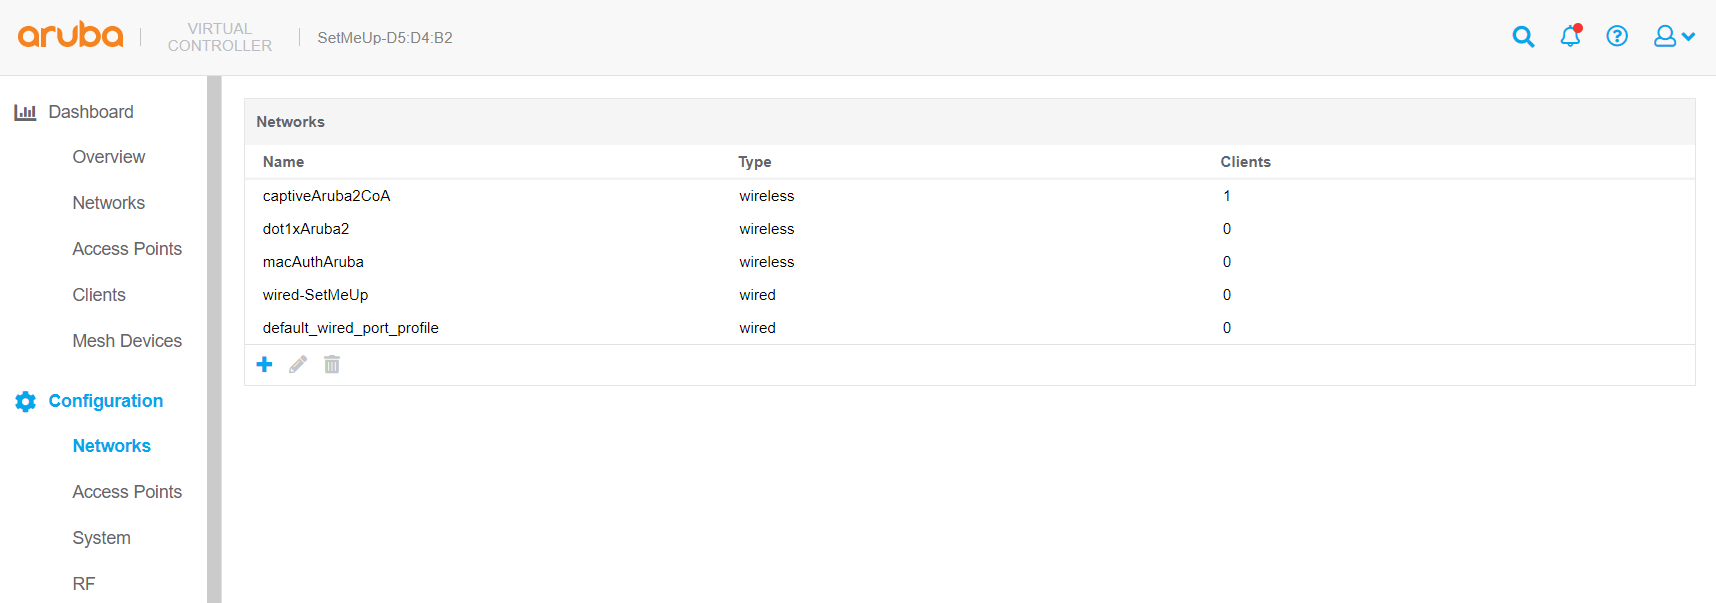The width and height of the screenshot is (1716, 603).
Task: Open System configuration section
Action: 101,538
